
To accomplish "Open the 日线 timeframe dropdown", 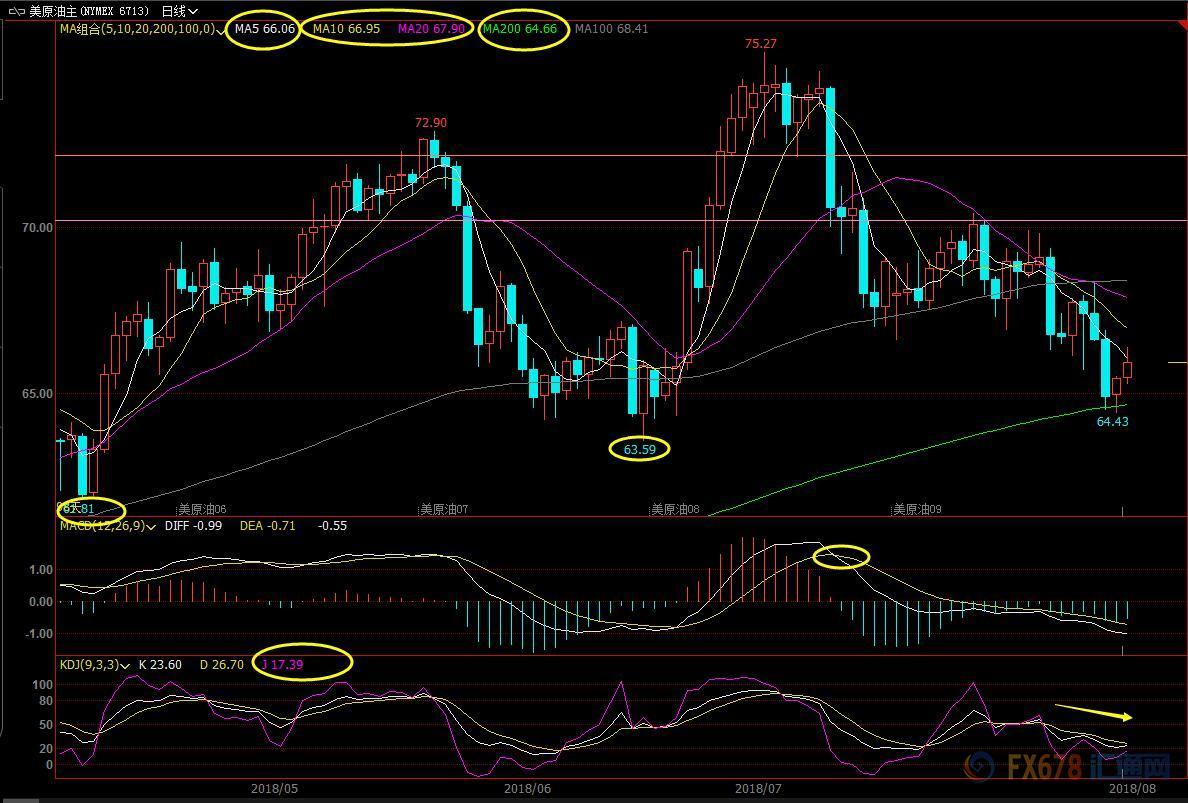I will [179, 11].
